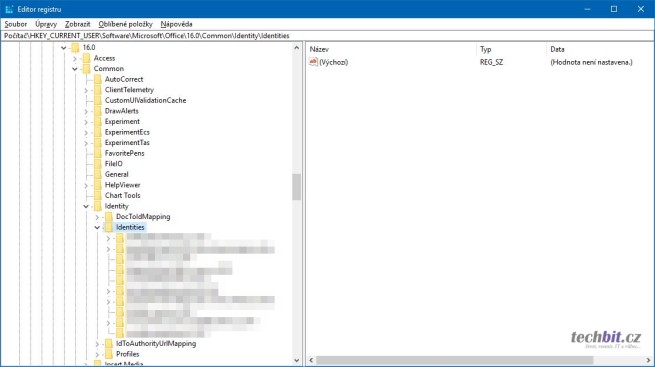Expand the ClientTelemetry key

pyautogui.click(x=86, y=90)
